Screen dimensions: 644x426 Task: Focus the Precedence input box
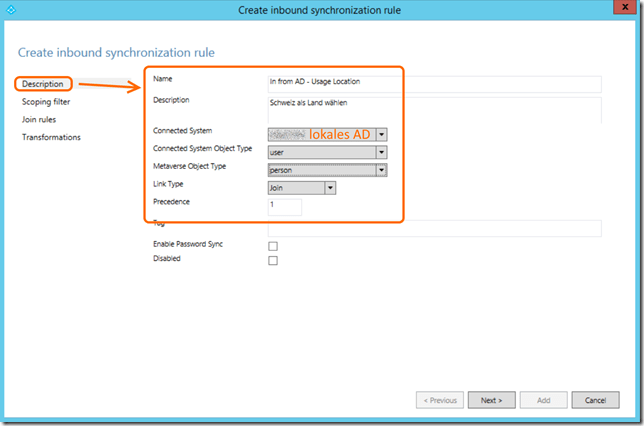click(285, 206)
